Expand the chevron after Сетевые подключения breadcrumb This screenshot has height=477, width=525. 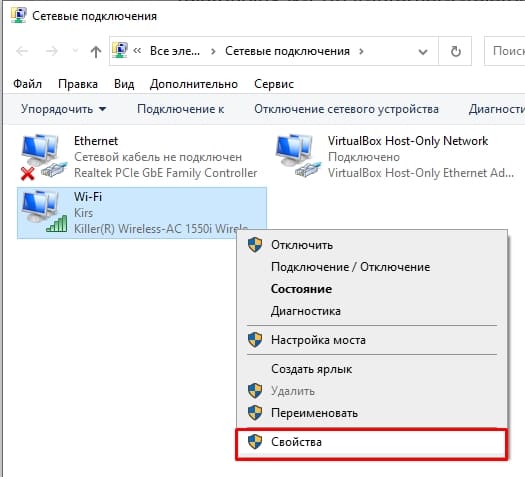click(361, 52)
